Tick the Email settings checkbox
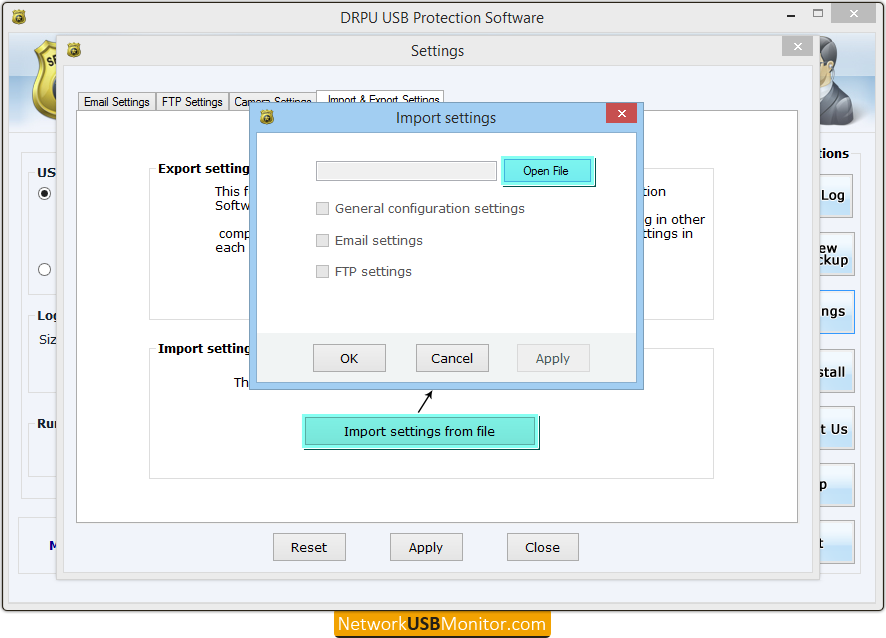The height and width of the screenshot is (638, 886). (x=322, y=241)
